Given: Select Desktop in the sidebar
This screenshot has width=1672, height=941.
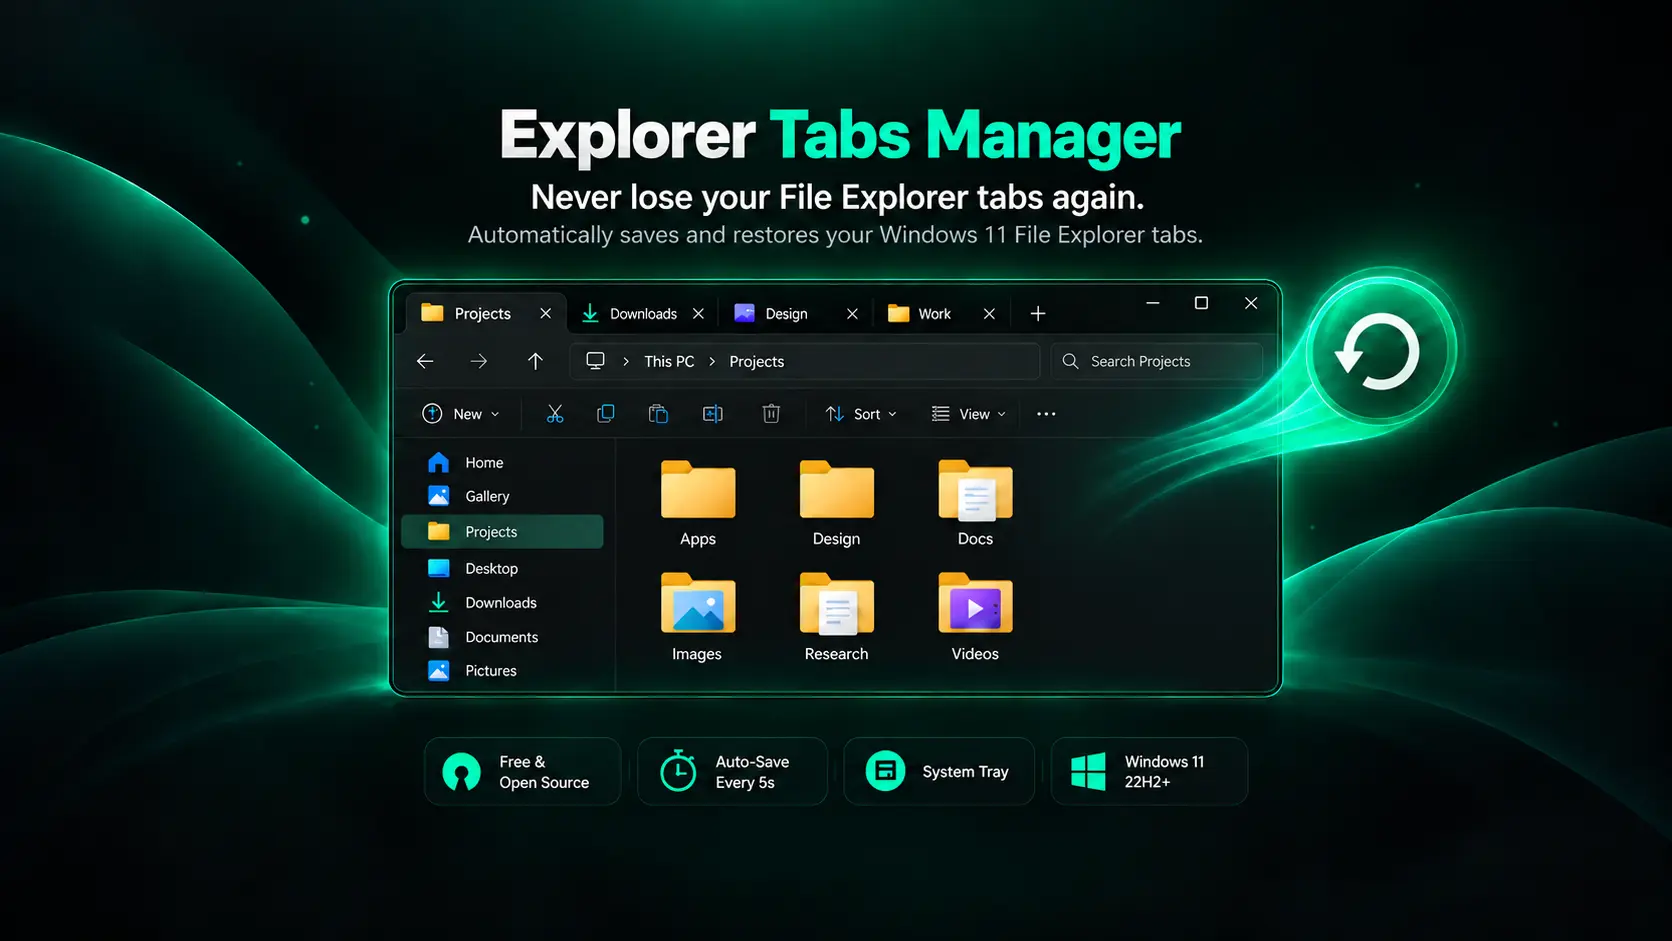Looking at the screenshot, I should [x=502, y=569].
